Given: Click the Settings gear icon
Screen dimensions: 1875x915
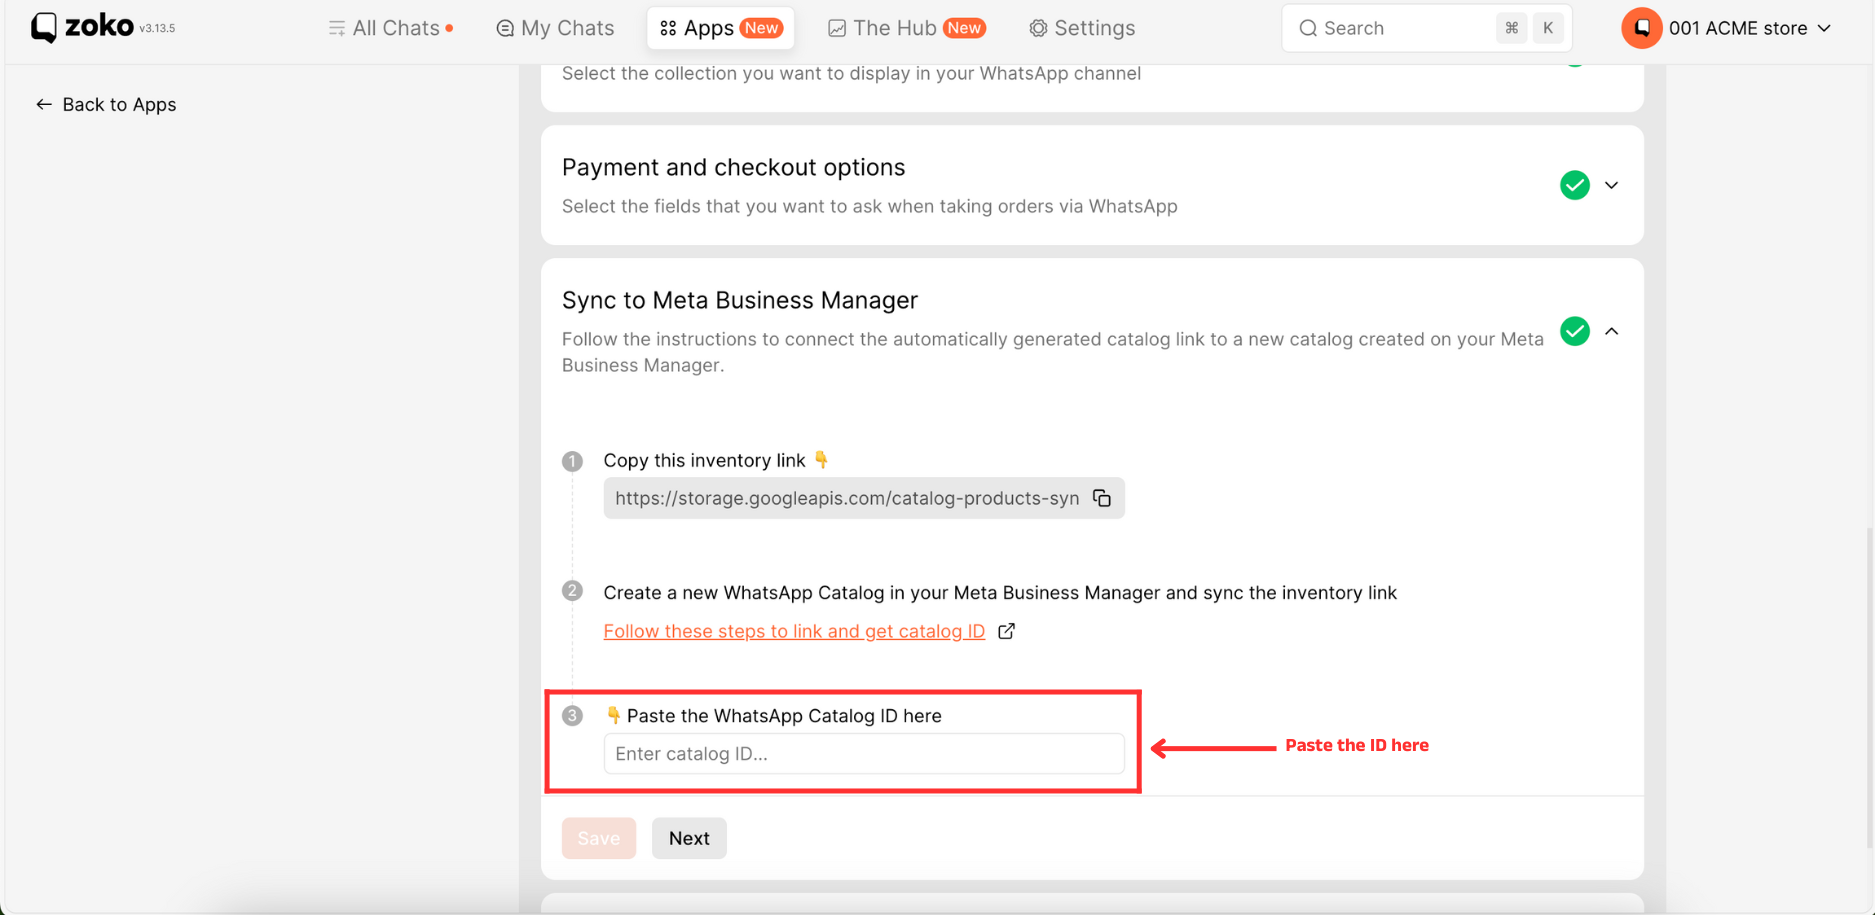Looking at the screenshot, I should 1038,28.
